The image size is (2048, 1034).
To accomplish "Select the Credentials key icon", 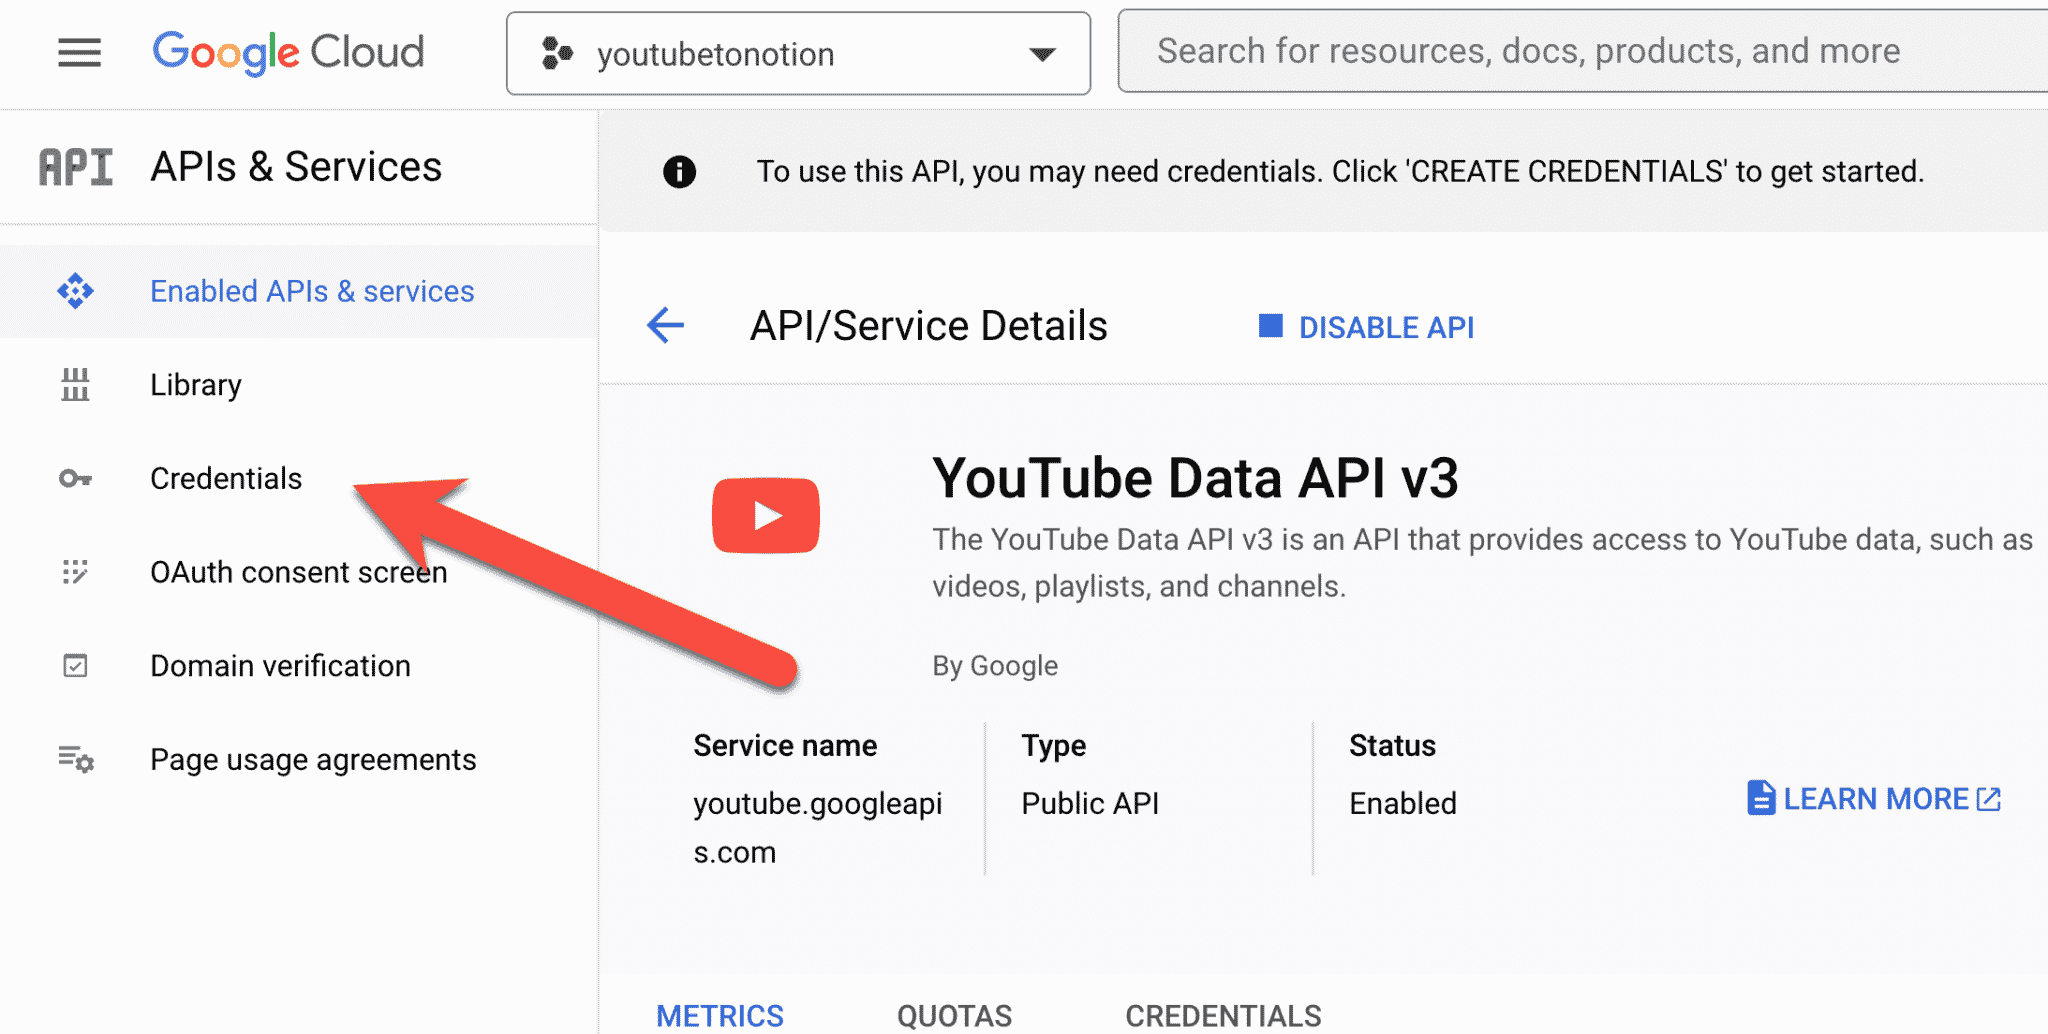I will click(x=74, y=478).
